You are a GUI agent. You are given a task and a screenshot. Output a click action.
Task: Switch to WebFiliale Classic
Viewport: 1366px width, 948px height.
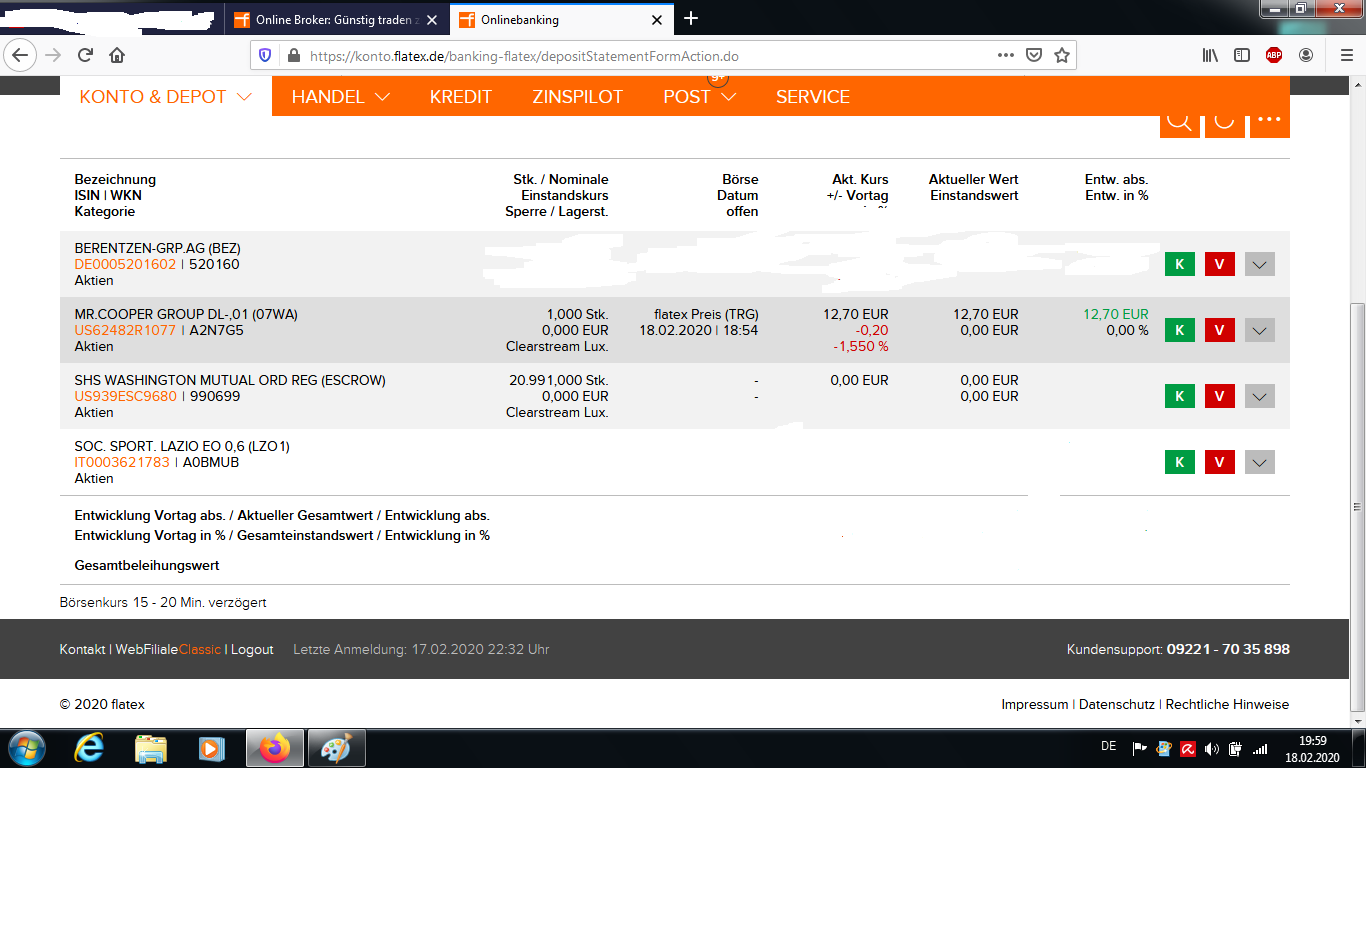(168, 649)
